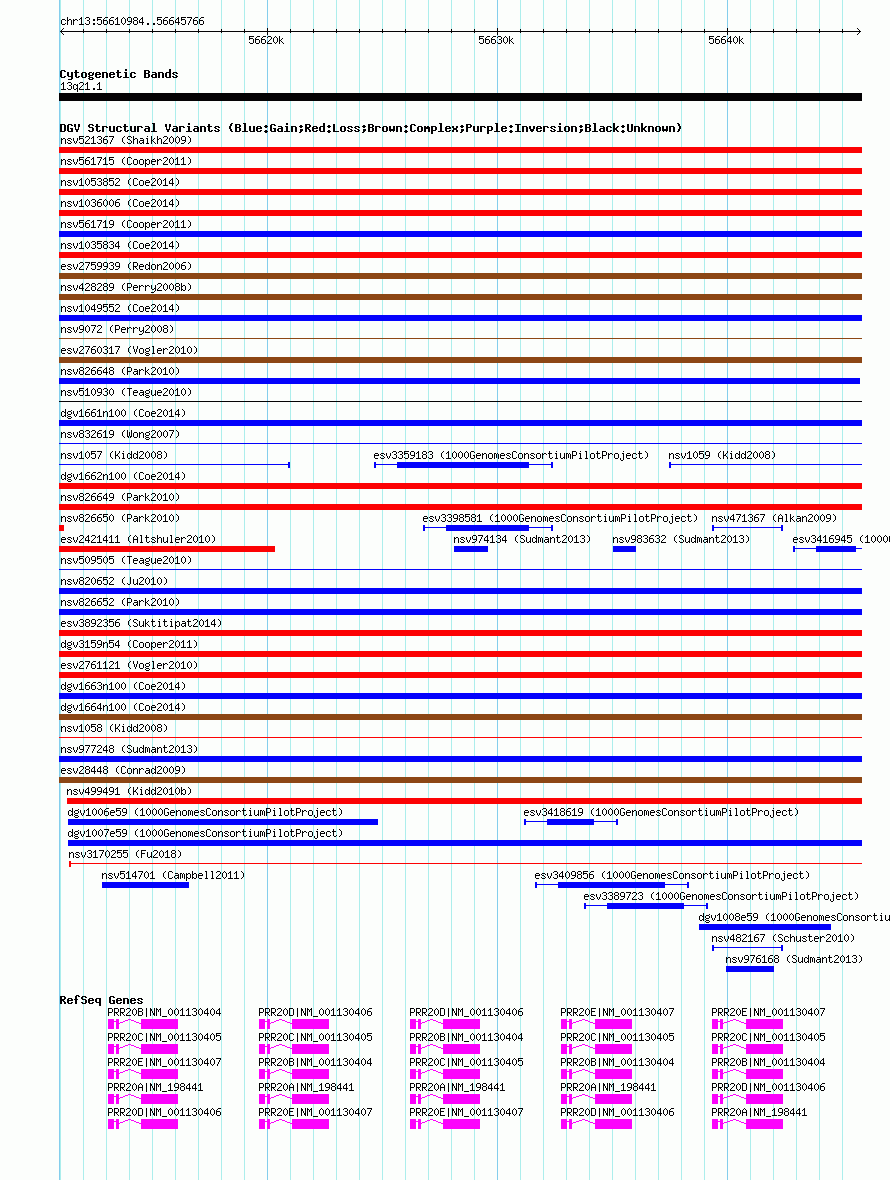The height and width of the screenshot is (1180, 890).
Task: Click the nsv983632 (Sudmant2013) blue bar
Action: tap(624, 549)
